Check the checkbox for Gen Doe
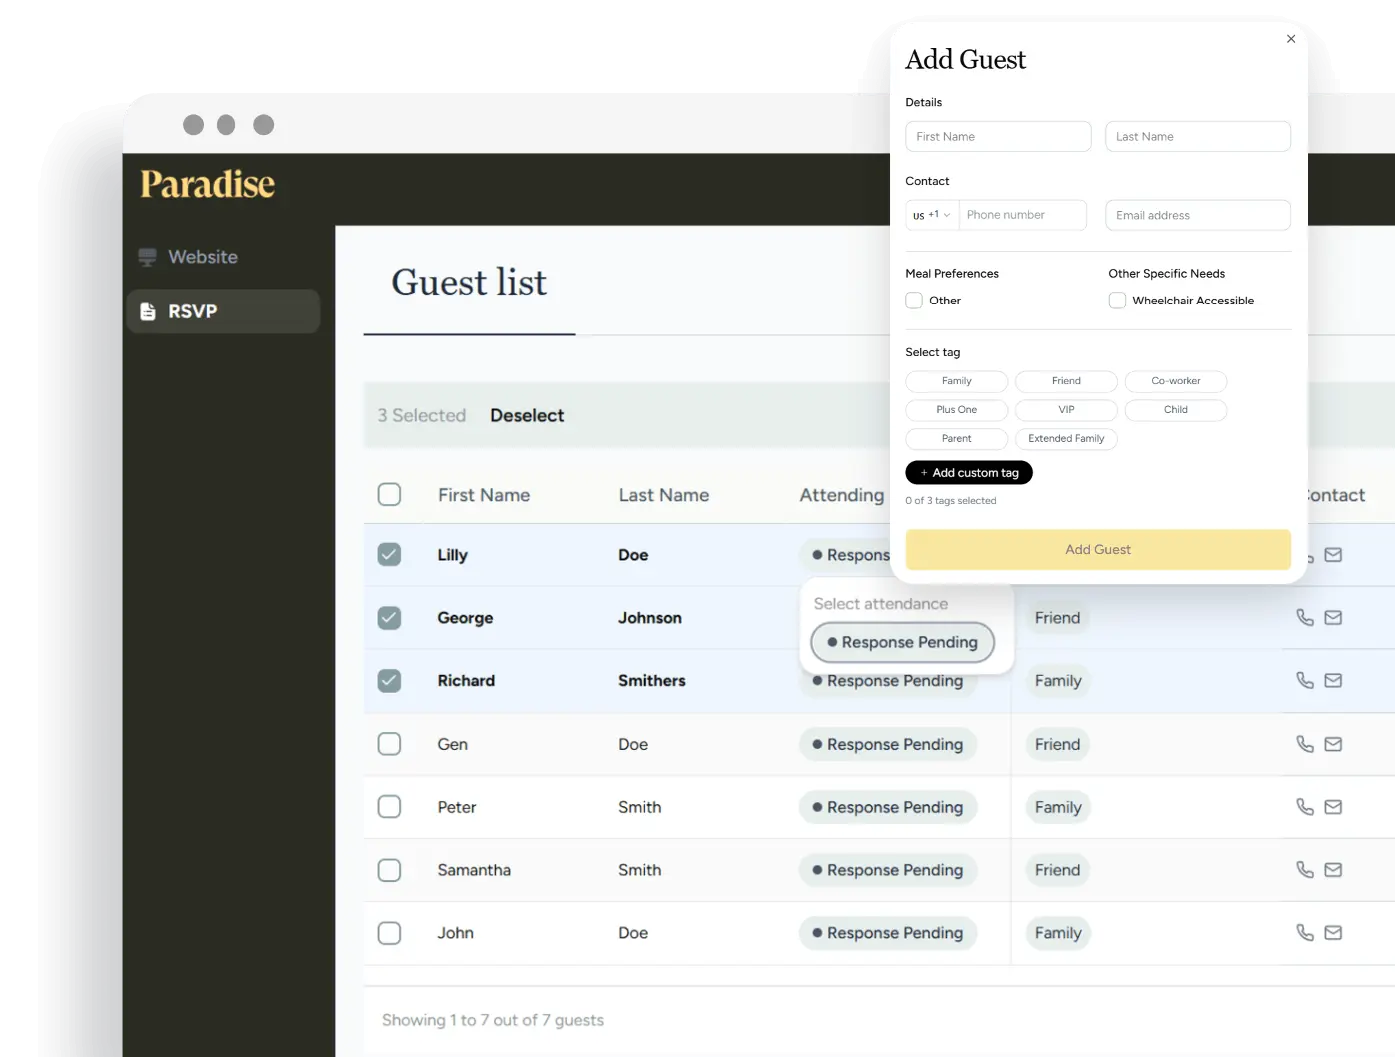 pos(389,744)
